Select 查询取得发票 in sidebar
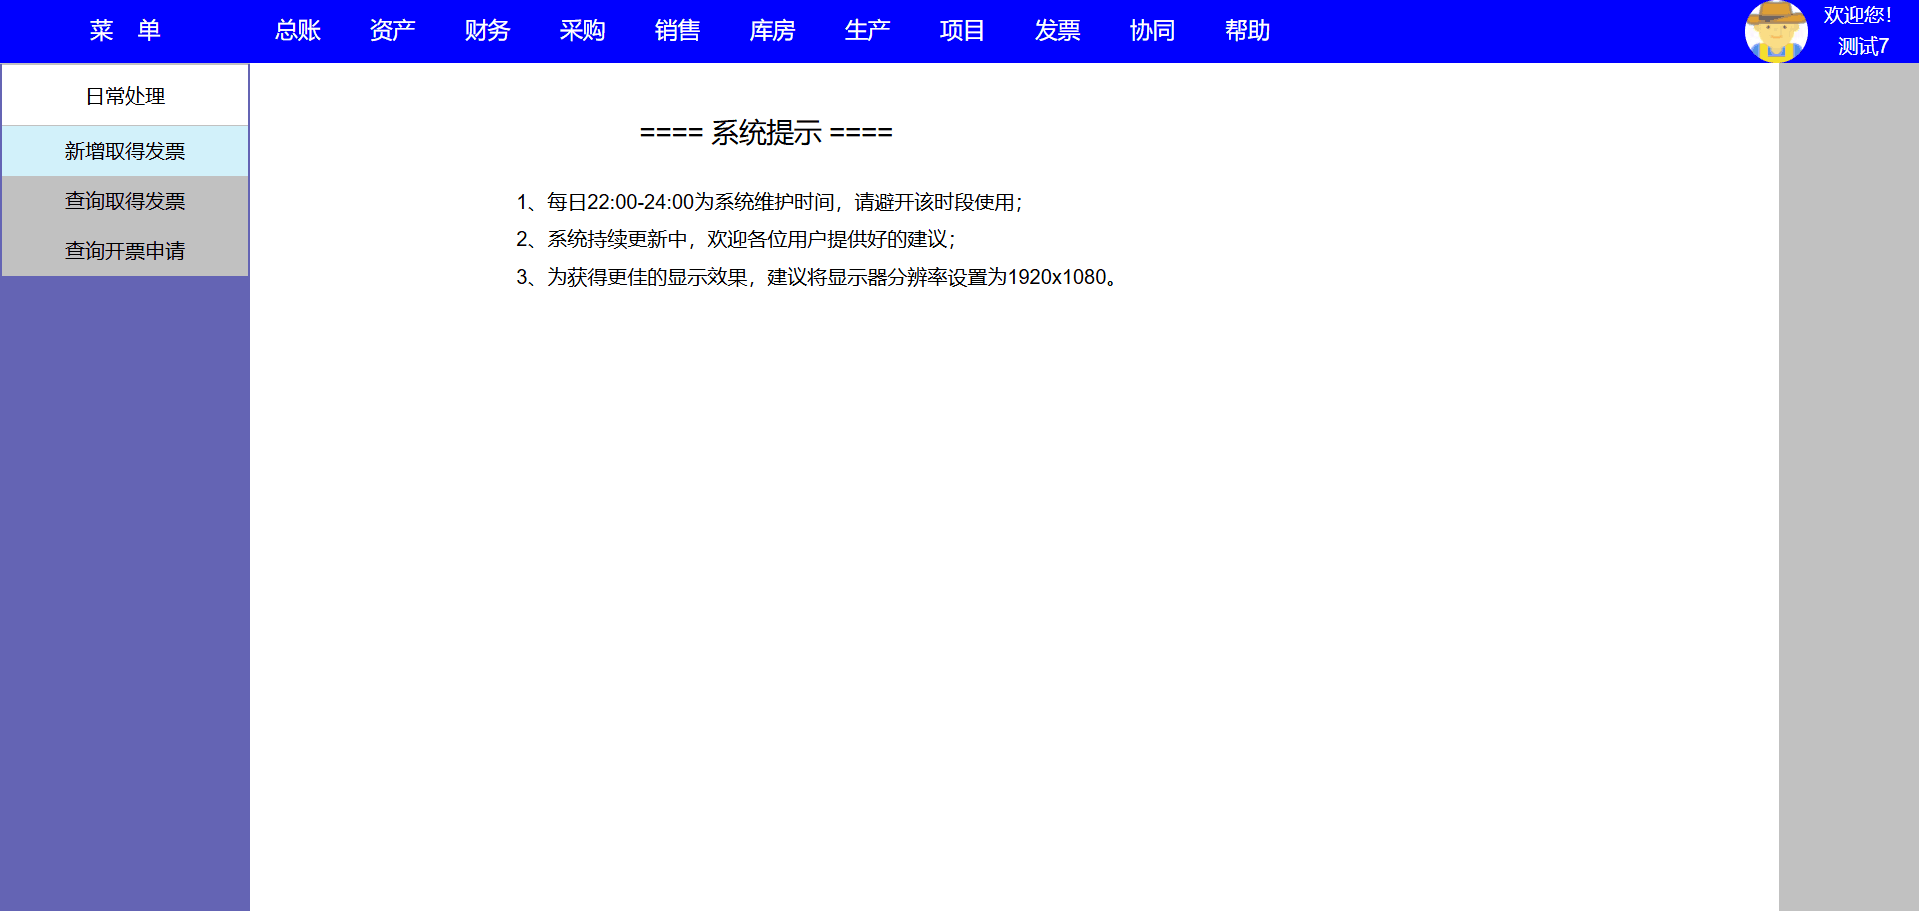 [125, 201]
